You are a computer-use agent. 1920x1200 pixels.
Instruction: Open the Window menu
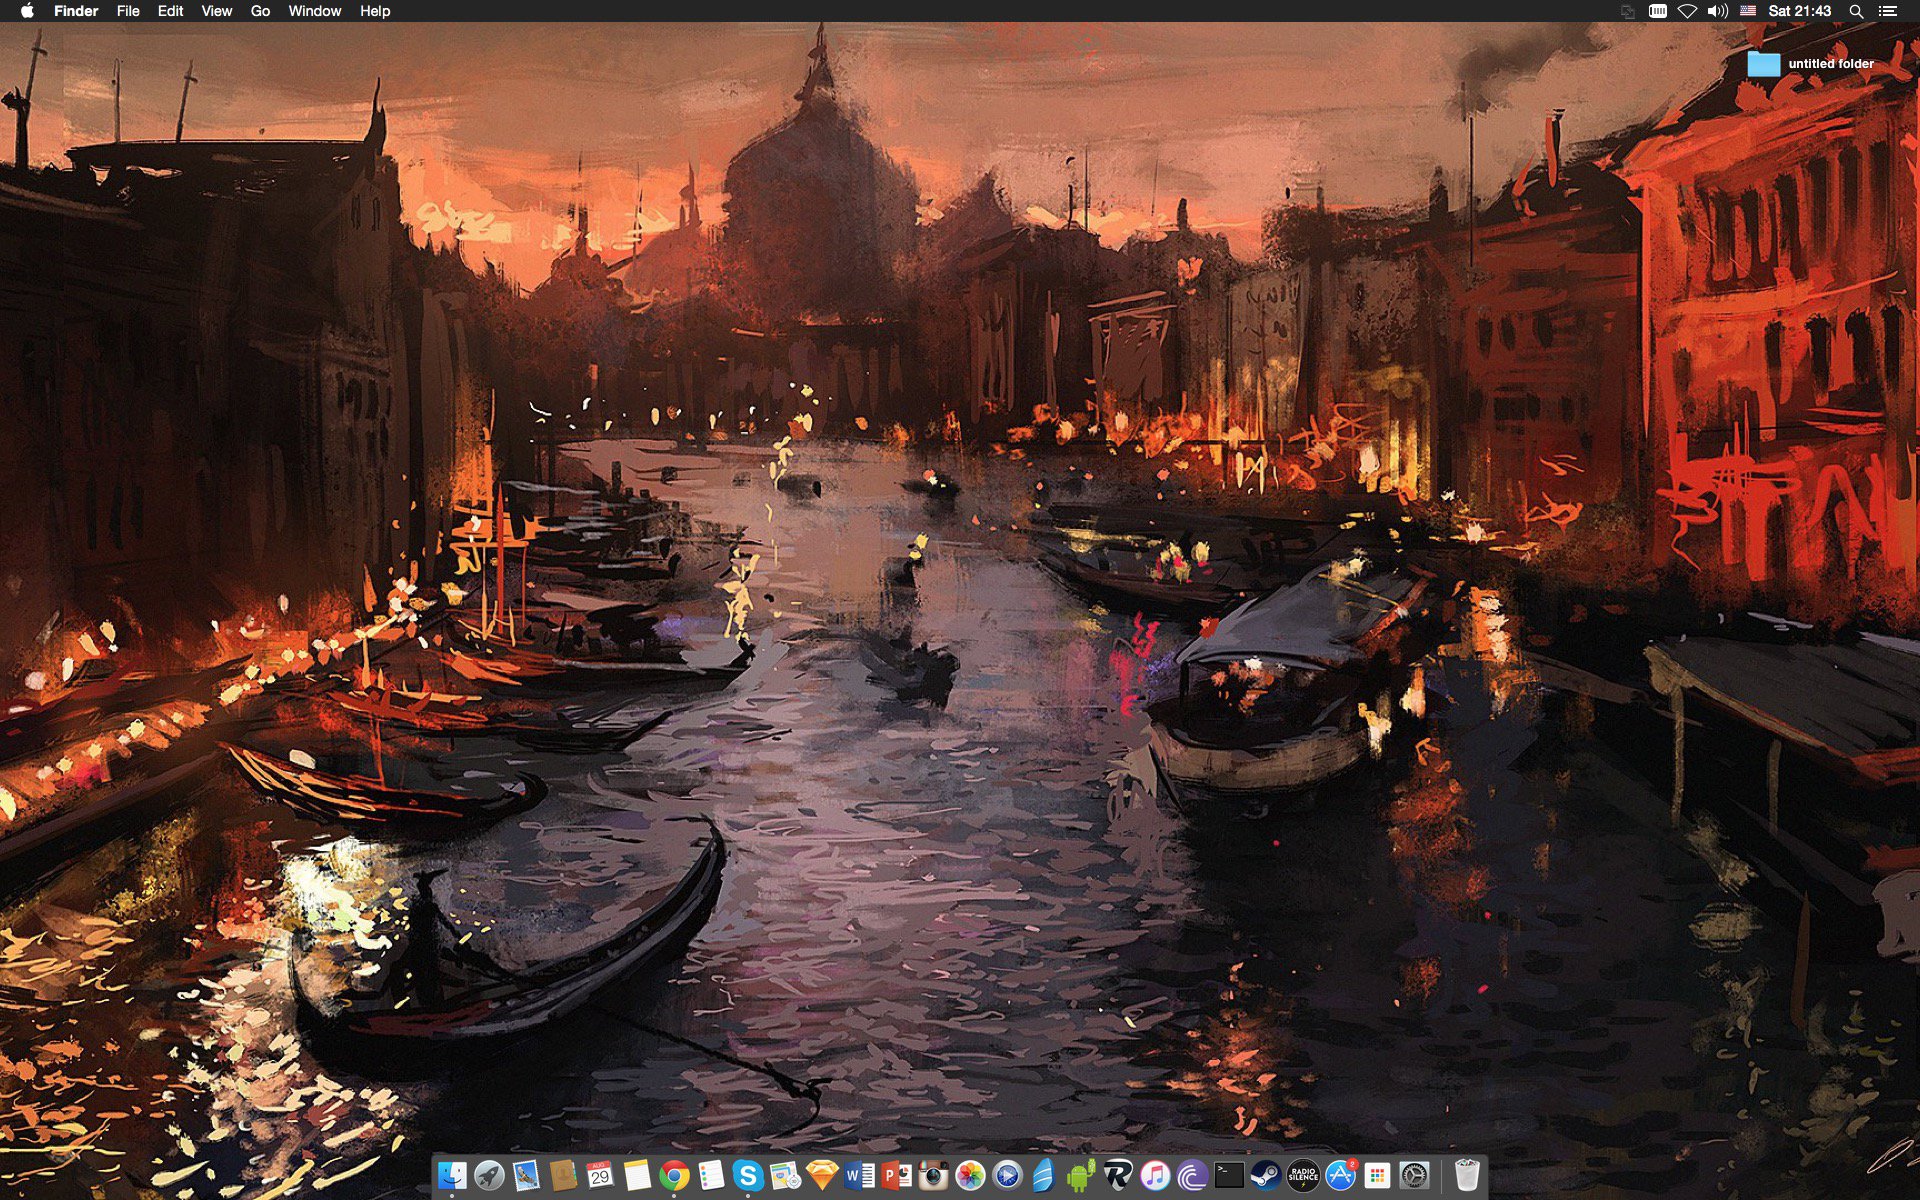(315, 11)
